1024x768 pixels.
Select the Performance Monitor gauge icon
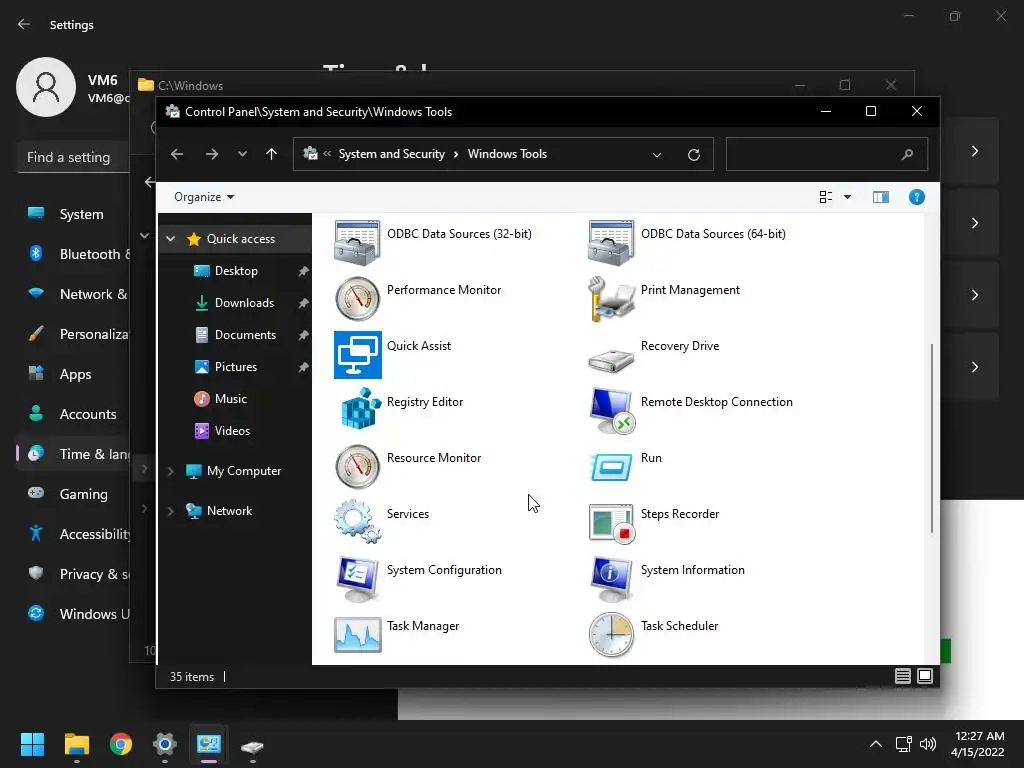[x=357, y=299]
